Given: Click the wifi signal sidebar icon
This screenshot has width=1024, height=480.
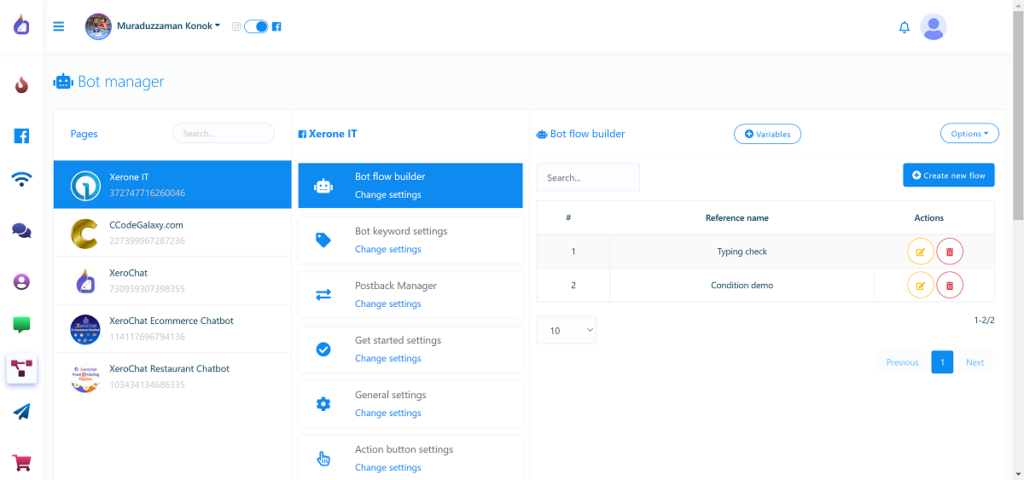Looking at the screenshot, I should [x=21, y=180].
